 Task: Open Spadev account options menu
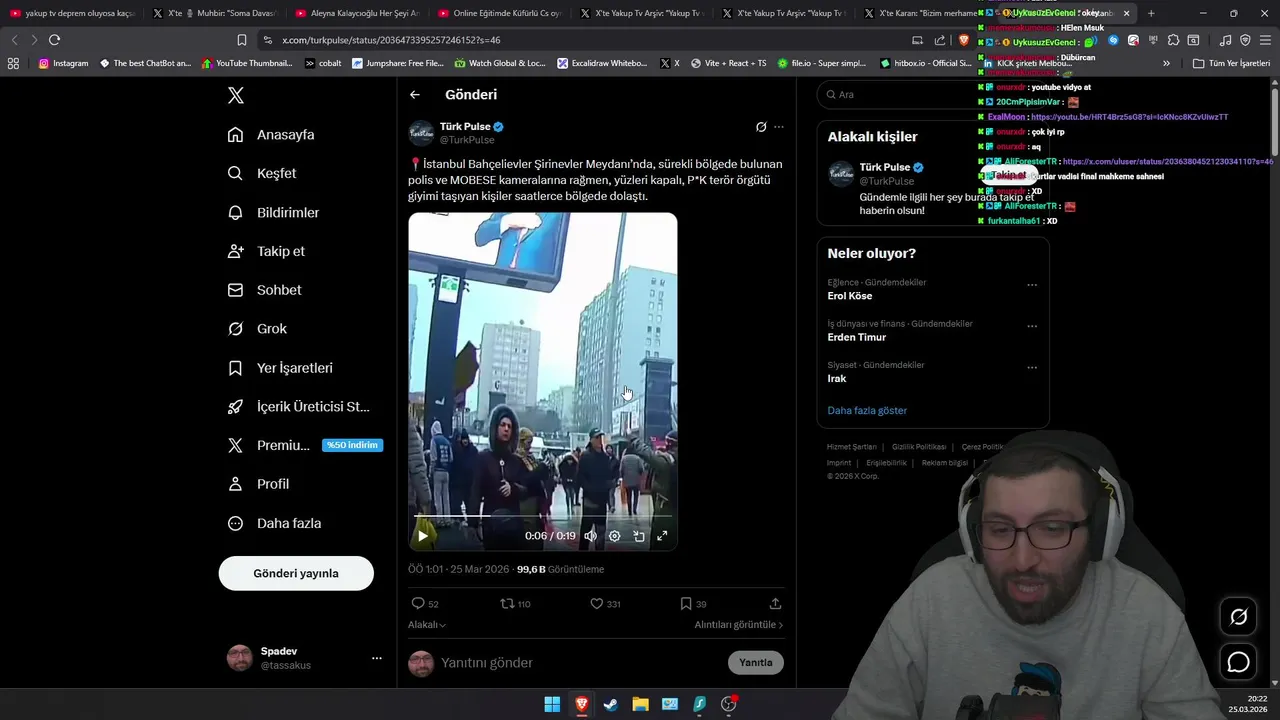[377, 658]
